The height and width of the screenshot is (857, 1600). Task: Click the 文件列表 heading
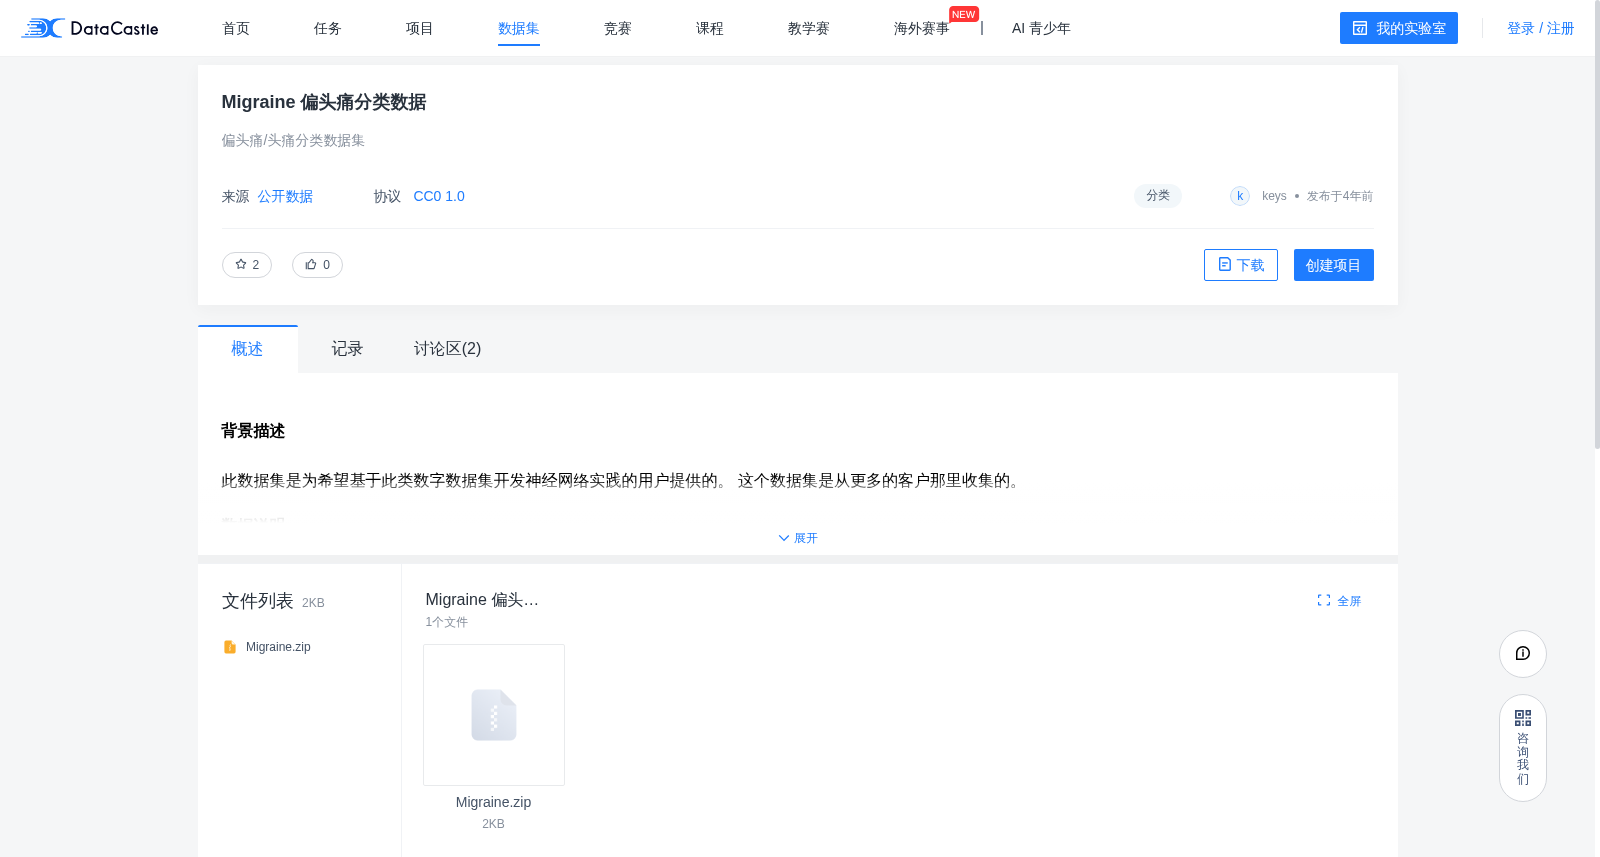258,601
